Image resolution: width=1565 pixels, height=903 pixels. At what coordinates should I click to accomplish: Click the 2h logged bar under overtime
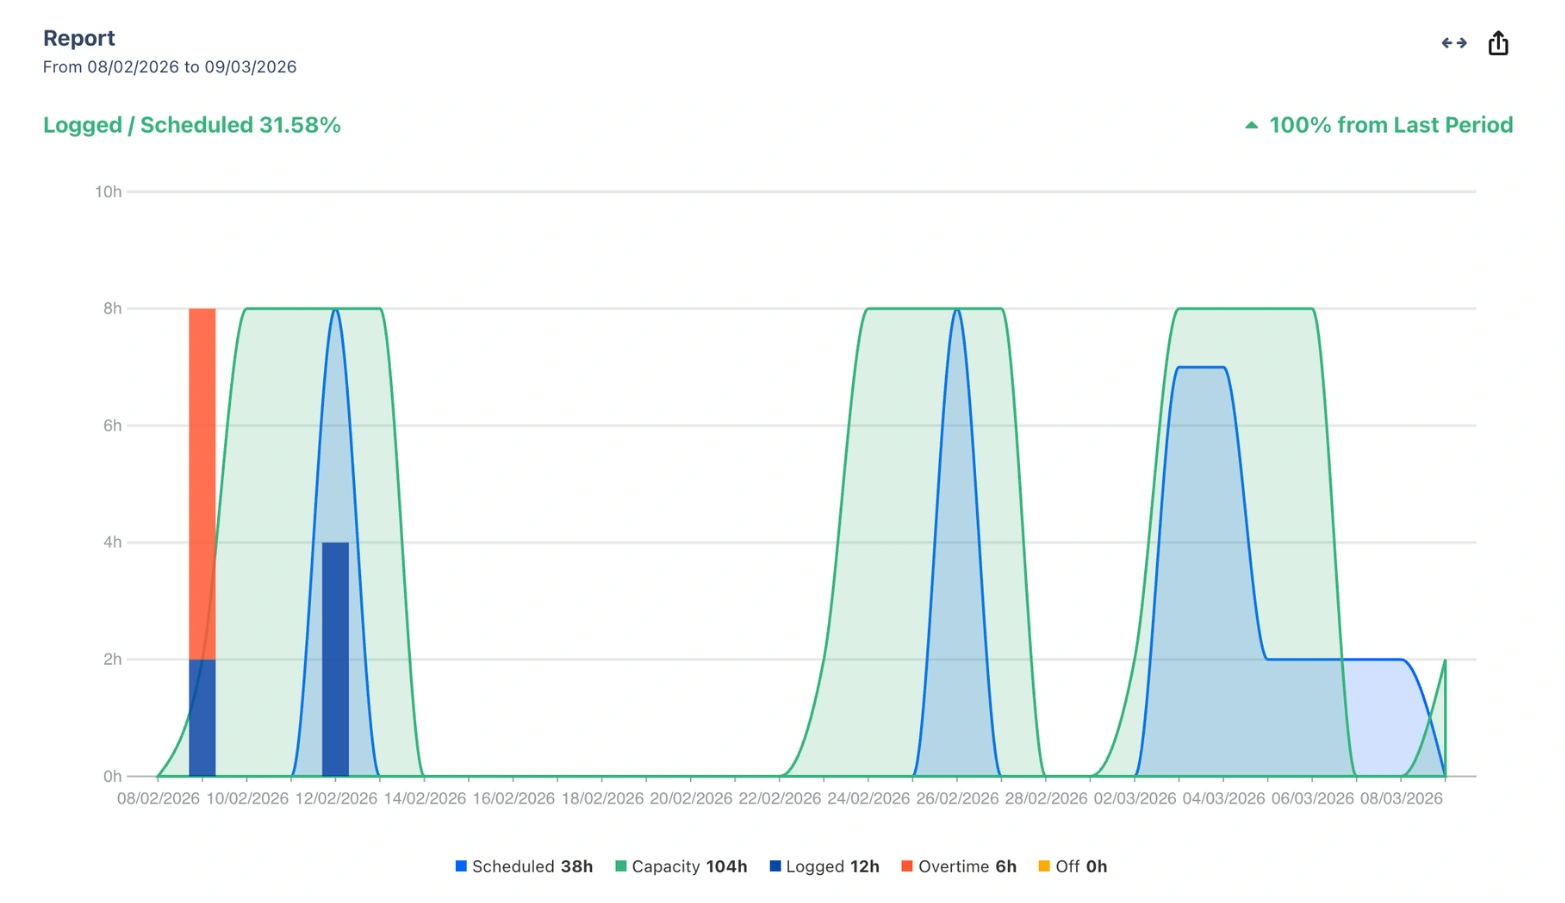[202, 718]
